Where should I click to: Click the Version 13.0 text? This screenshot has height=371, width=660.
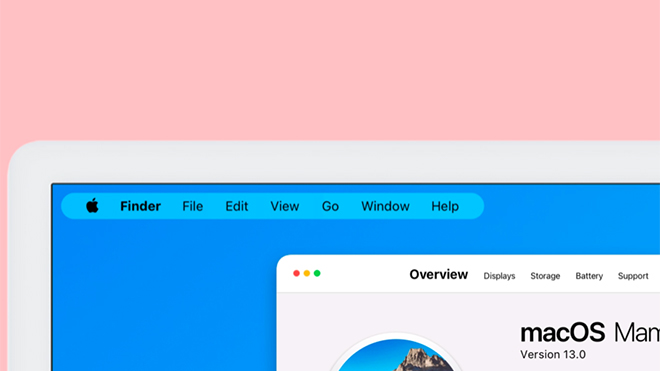[x=553, y=355]
